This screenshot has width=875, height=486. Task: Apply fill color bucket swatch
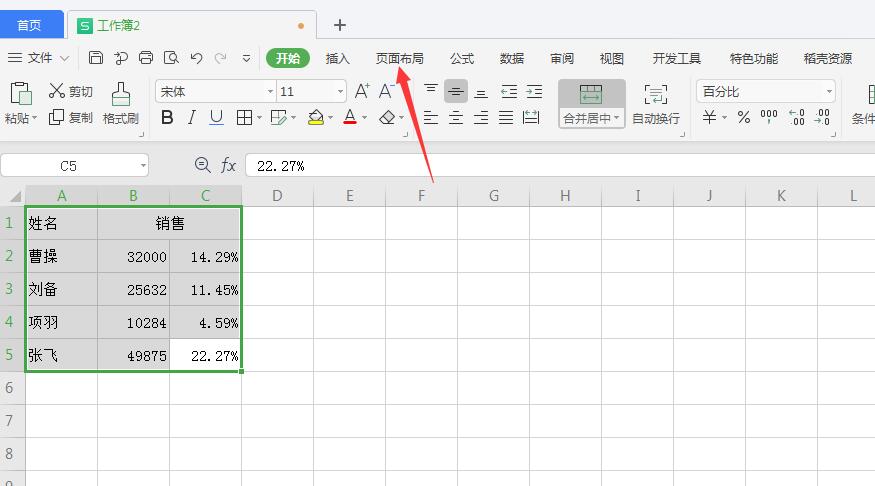point(316,117)
